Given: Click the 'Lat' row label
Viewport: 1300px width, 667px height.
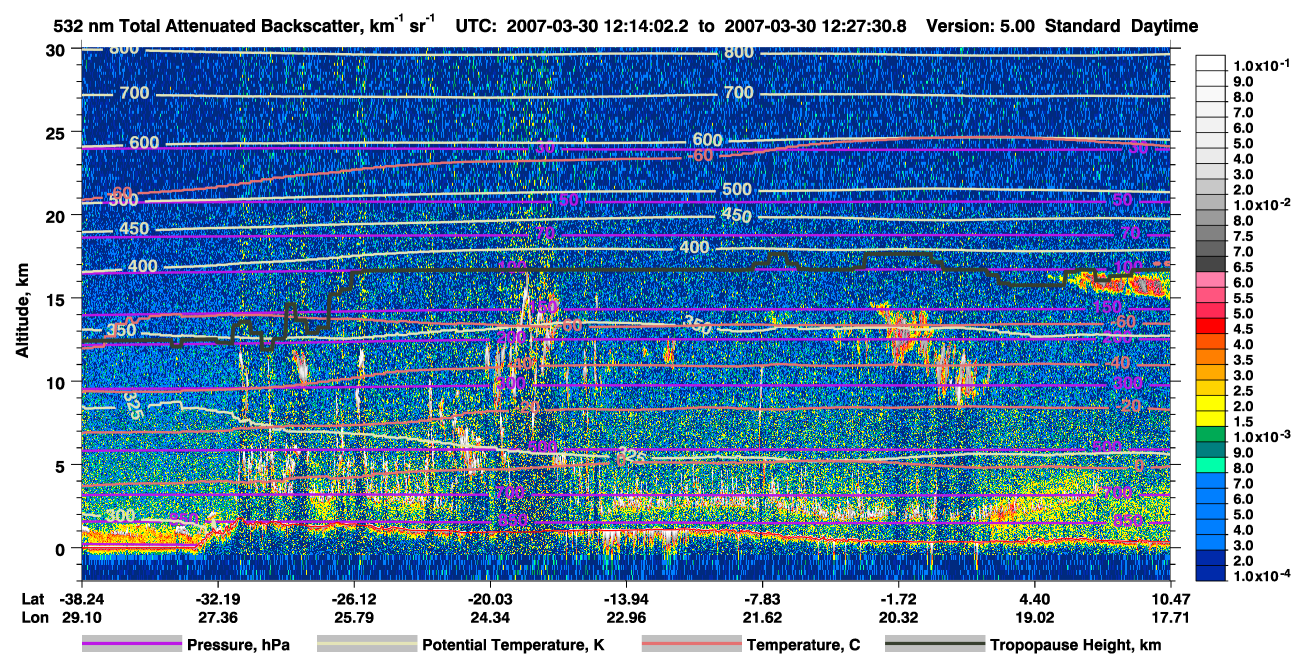Looking at the screenshot, I should coord(34,598).
